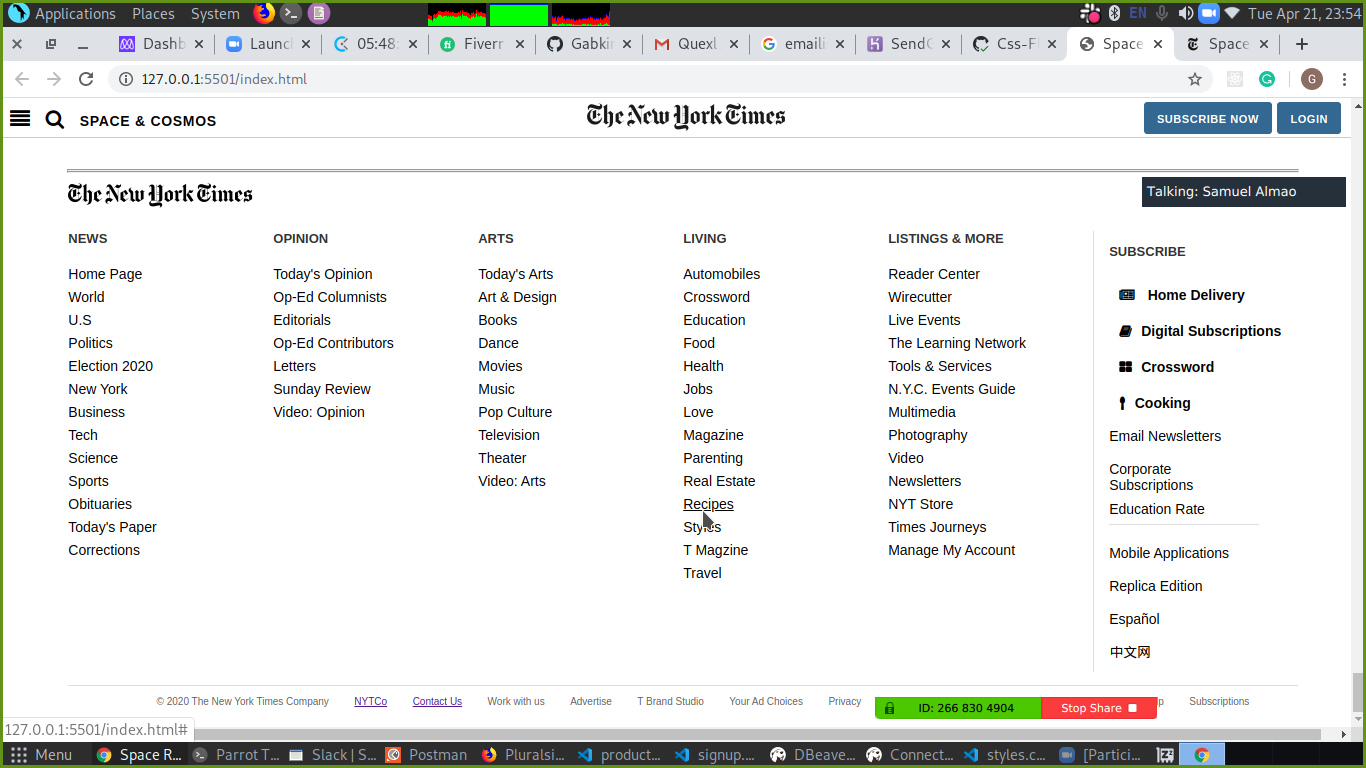
Task: Open the taskbar Menu button
Action: pos(40,755)
